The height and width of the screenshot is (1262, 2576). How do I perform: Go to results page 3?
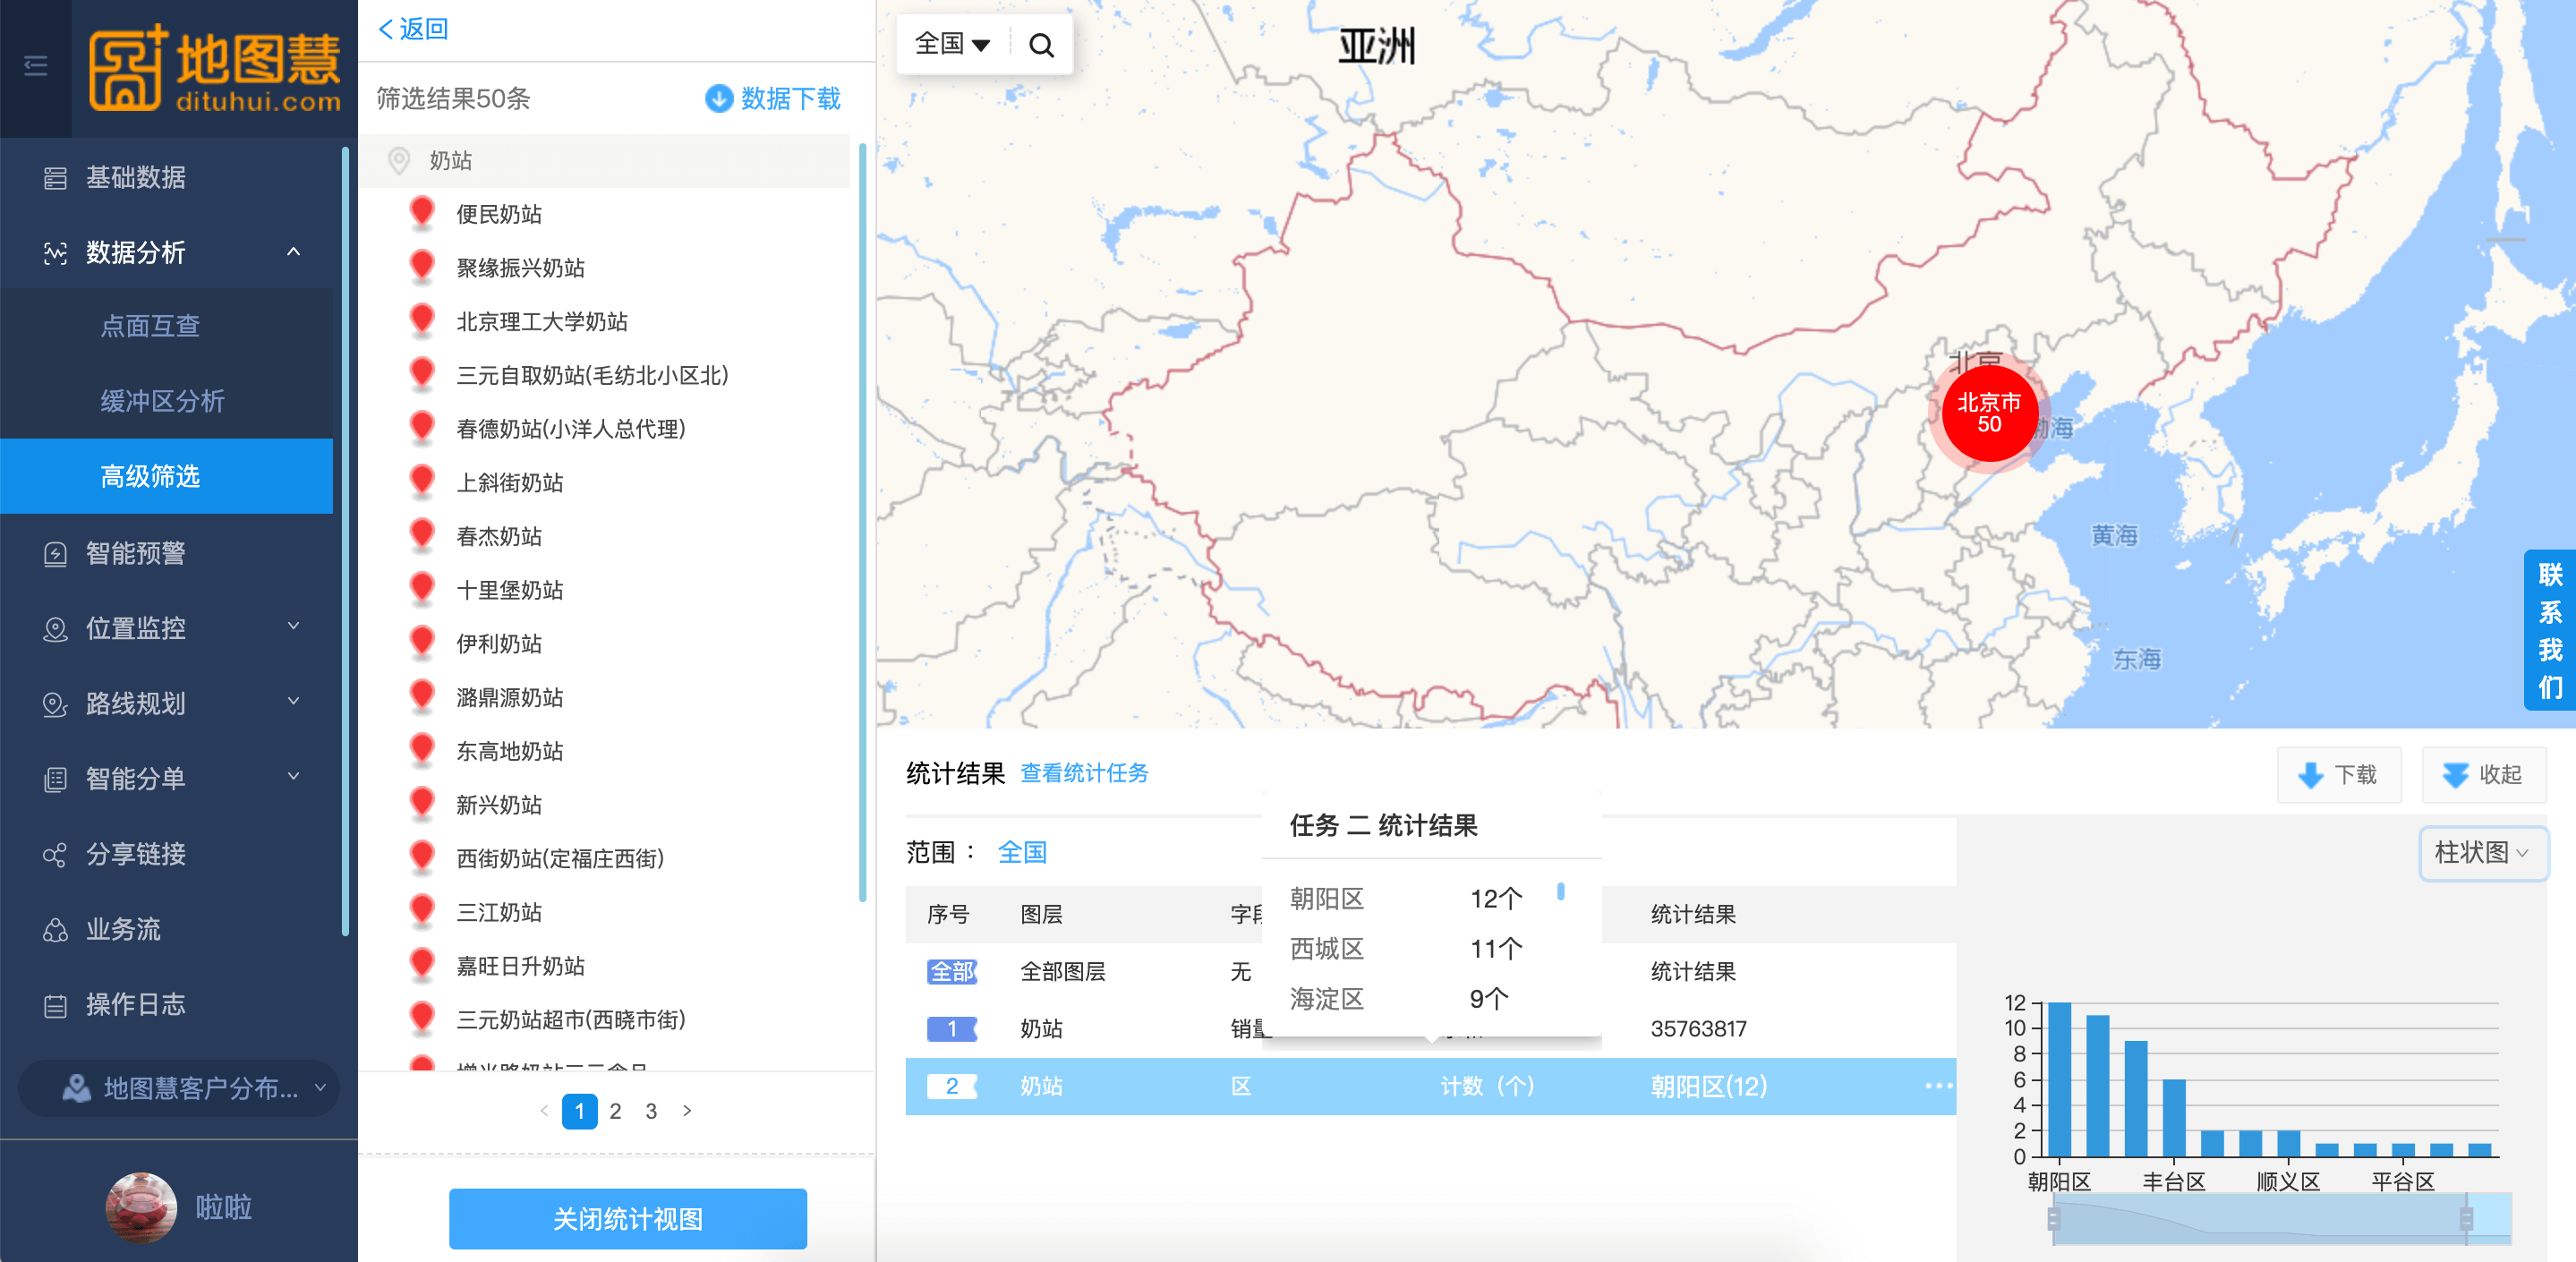651,1111
